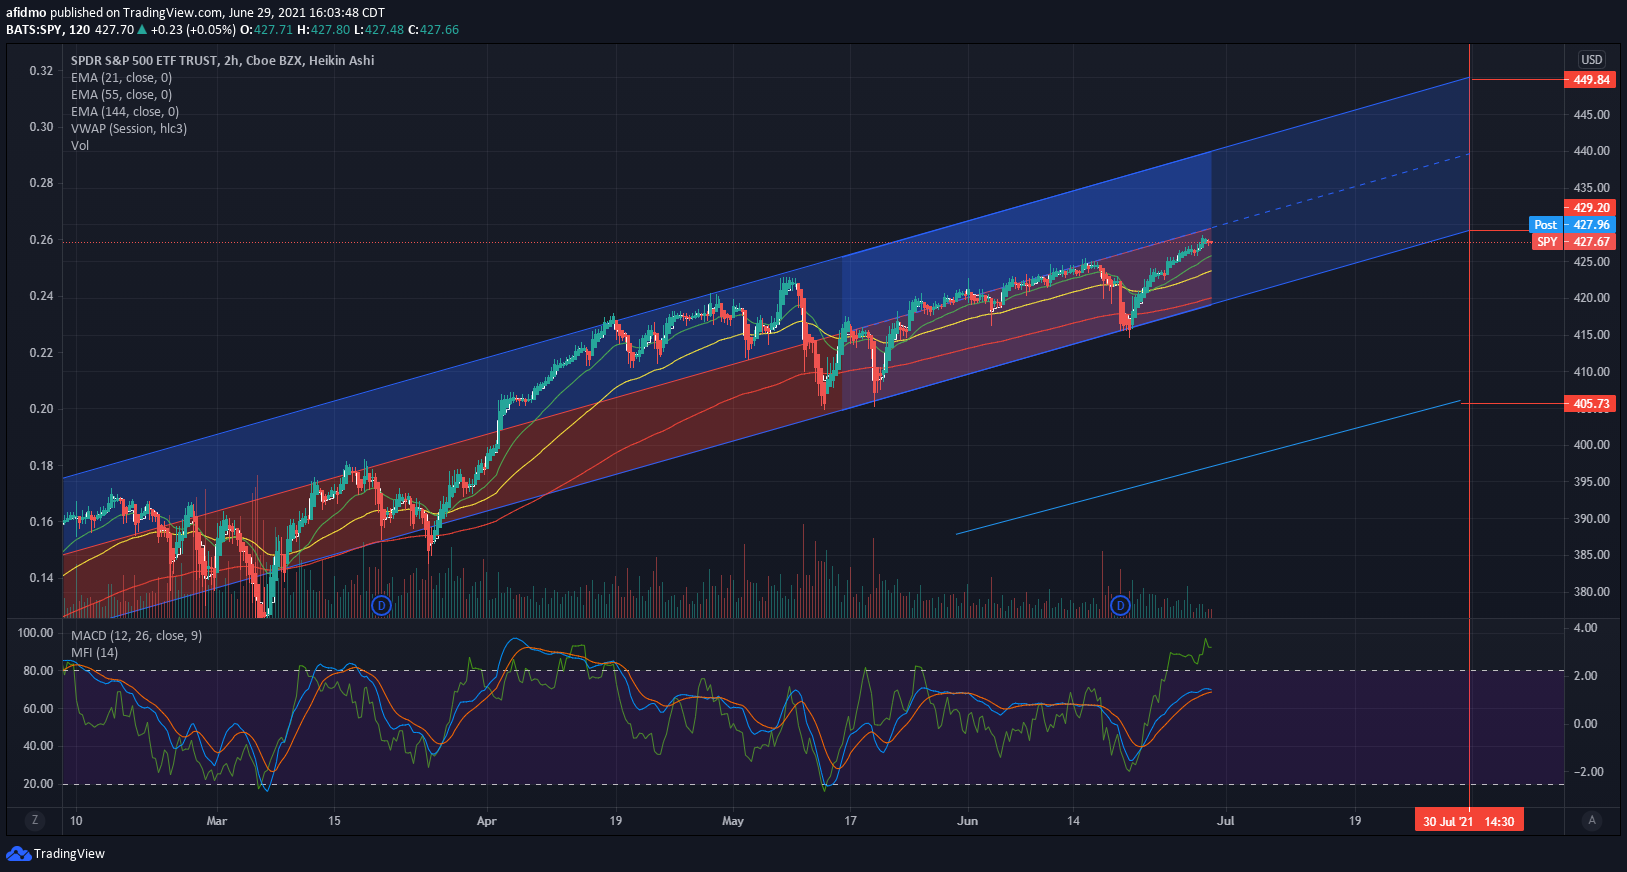
Task: Click the 4.00 MACD axis label
Action: [1586, 628]
